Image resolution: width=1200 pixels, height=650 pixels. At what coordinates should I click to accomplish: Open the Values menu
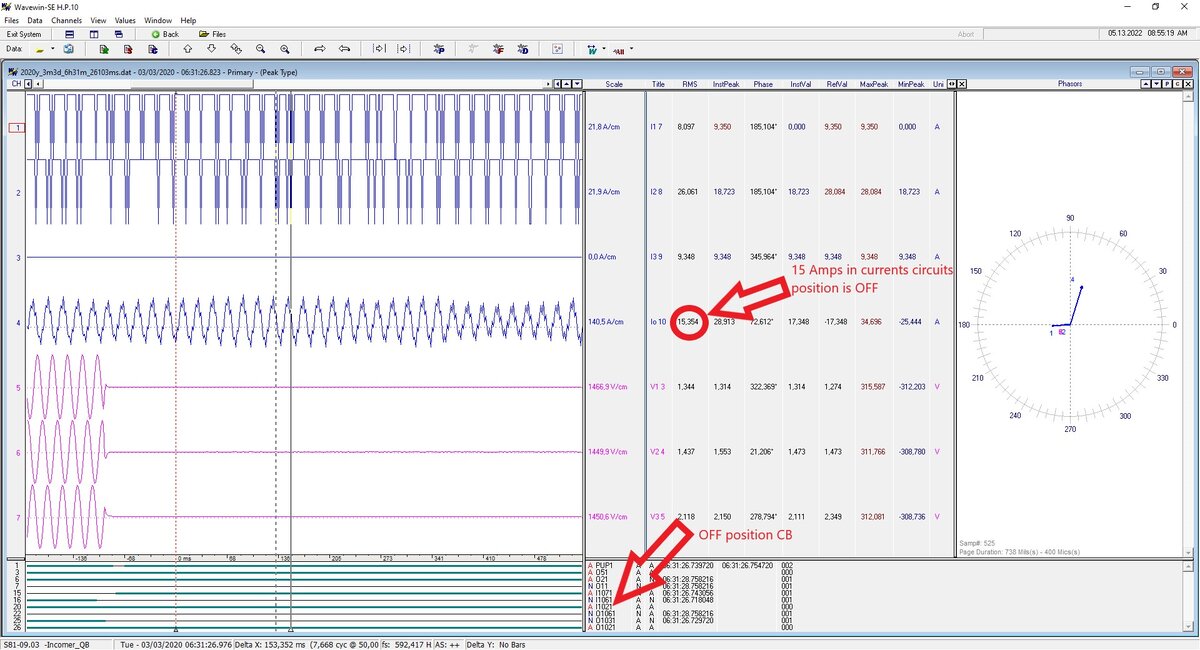coord(125,20)
